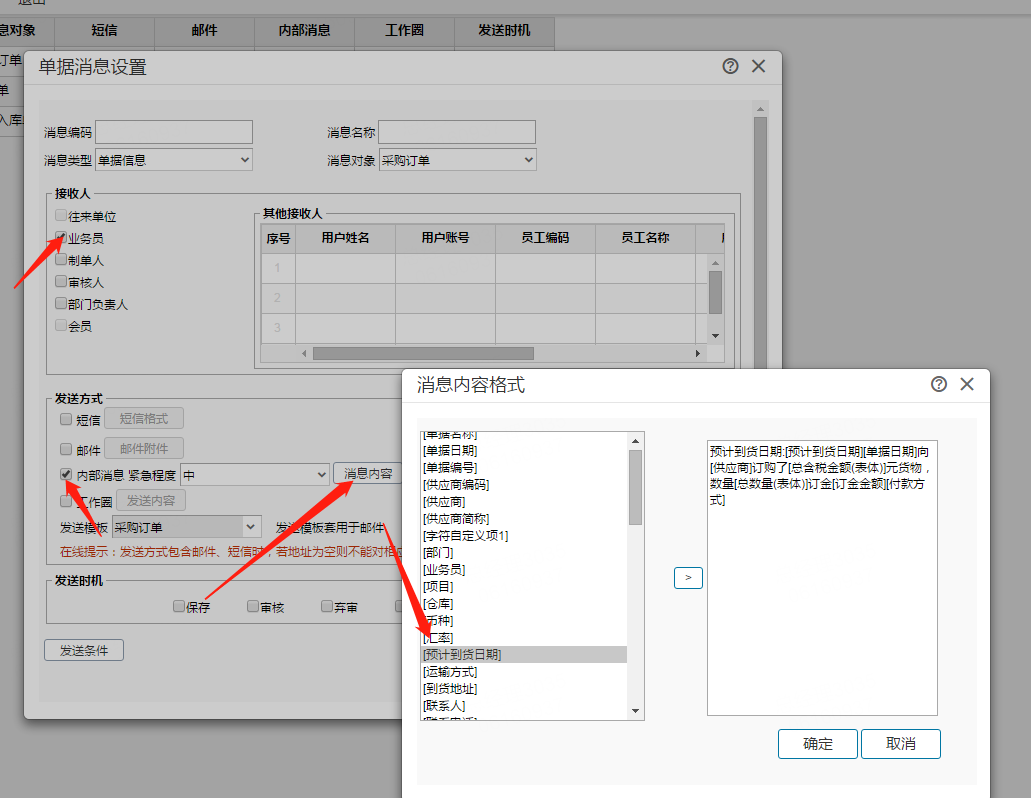Image resolution: width=1031 pixels, height=798 pixels.
Task: Check the 往来单位 receiver checkbox
Action: [61, 216]
